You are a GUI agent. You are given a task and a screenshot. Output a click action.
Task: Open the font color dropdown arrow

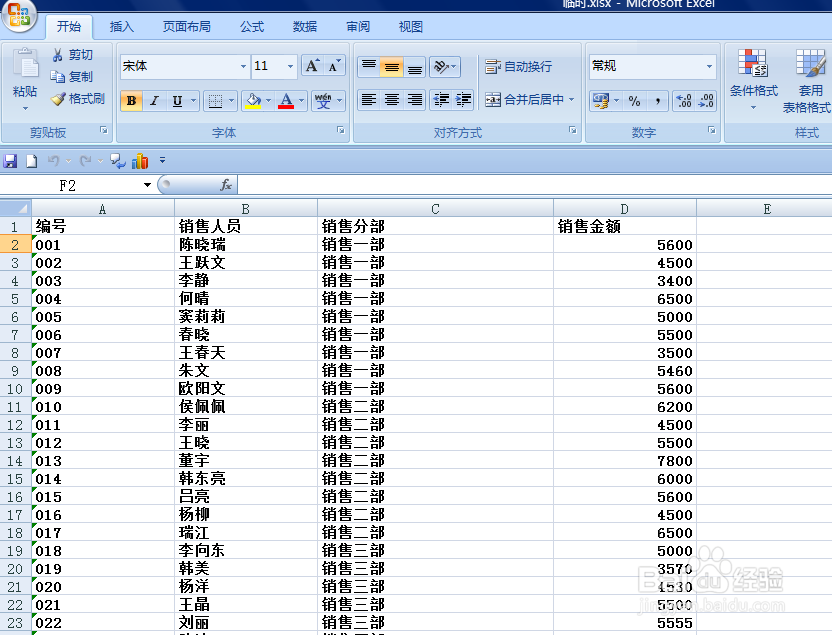301,100
